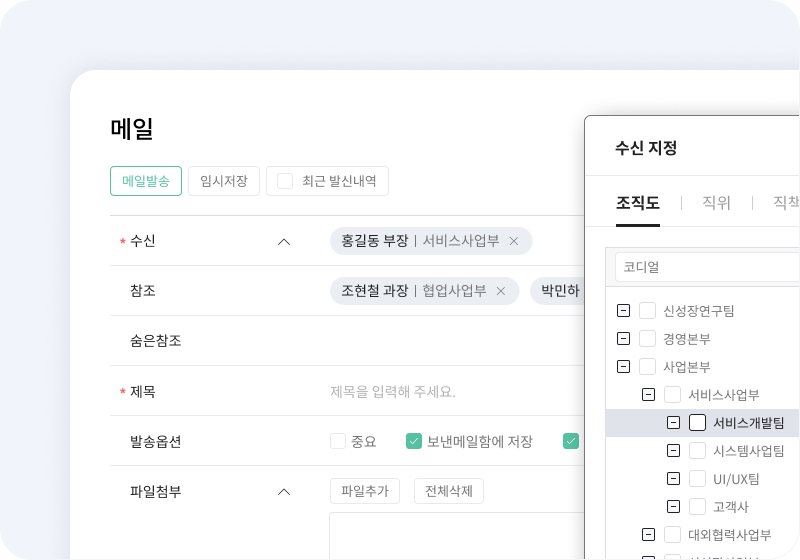Enable the 중요 send option
This screenshot has height=560, width=800.
(x=338, y=441)
